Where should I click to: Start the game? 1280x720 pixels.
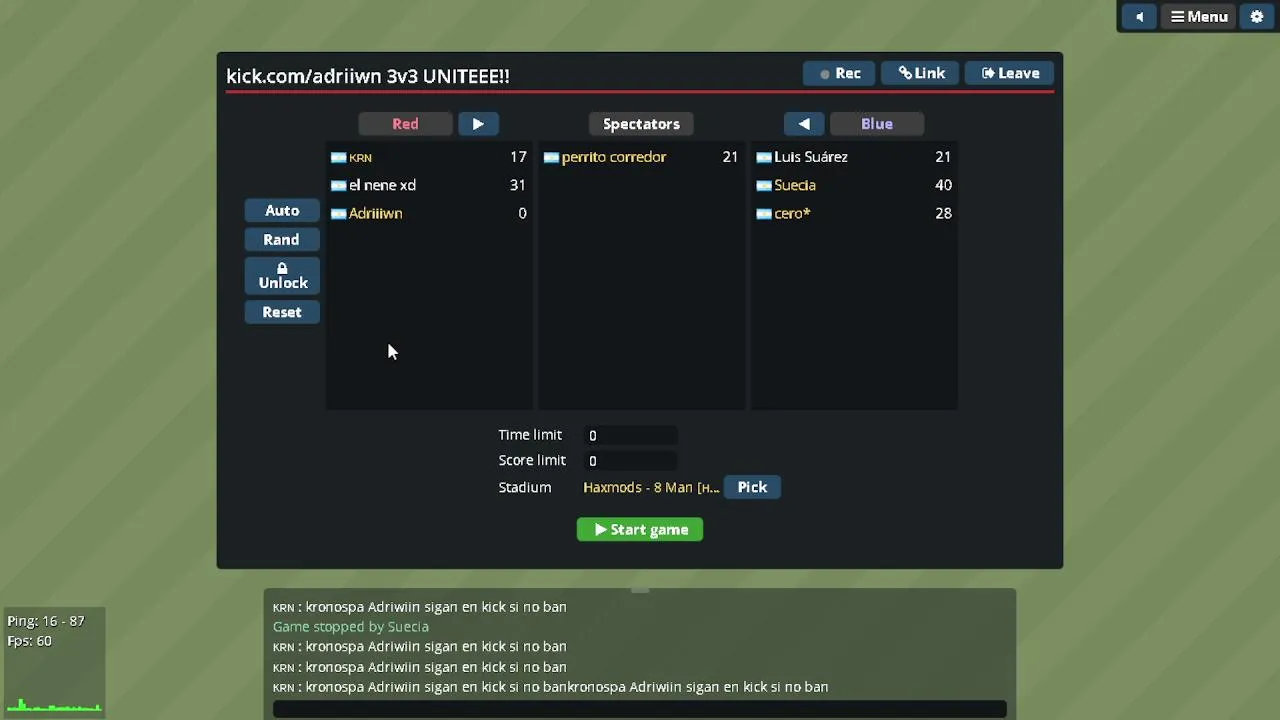(x=640, y=529)
